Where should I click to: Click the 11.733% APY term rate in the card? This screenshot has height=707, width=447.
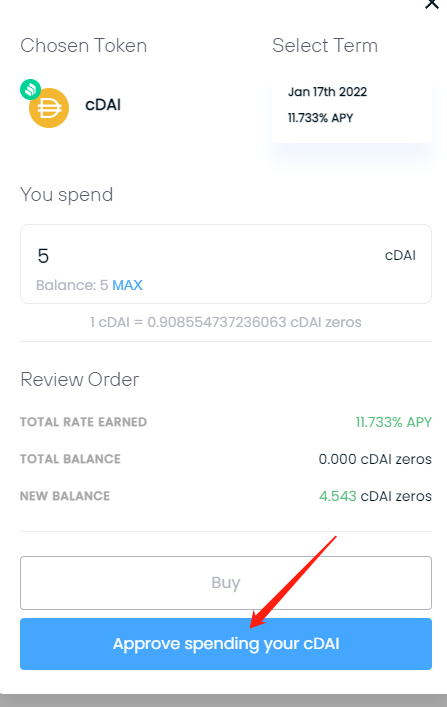click(320, 118)
